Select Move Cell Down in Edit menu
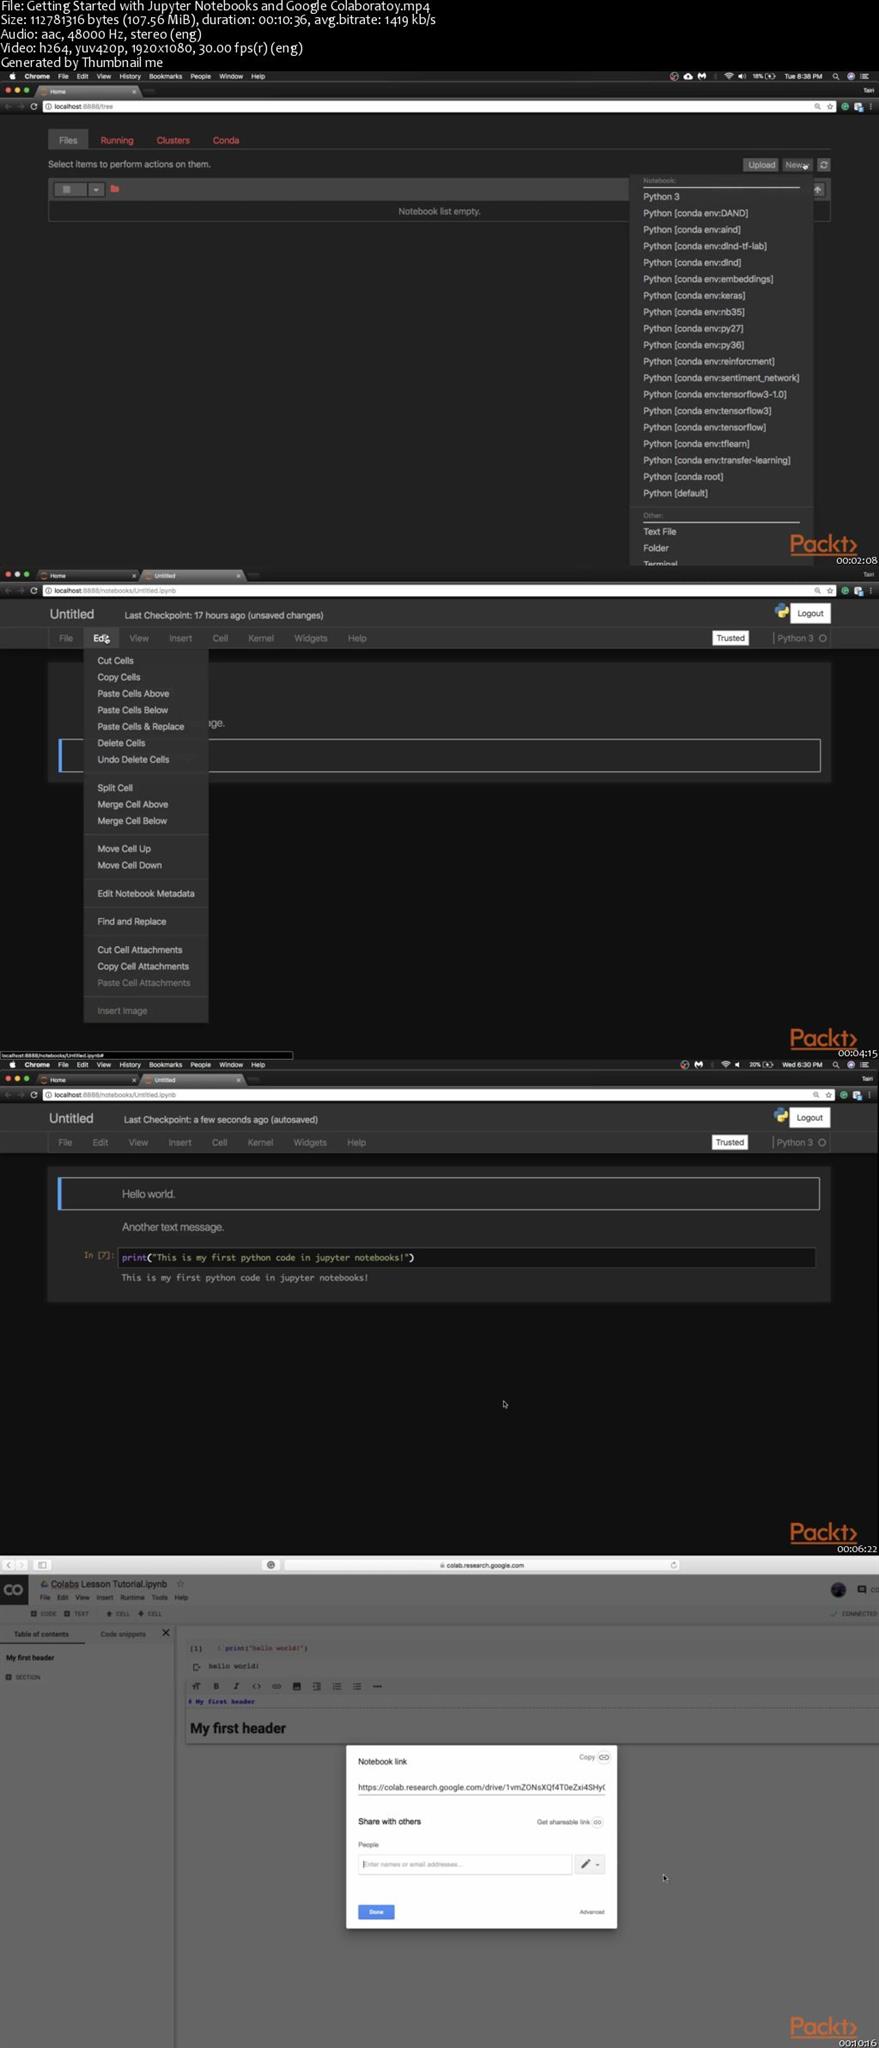 tap(129, 865)
